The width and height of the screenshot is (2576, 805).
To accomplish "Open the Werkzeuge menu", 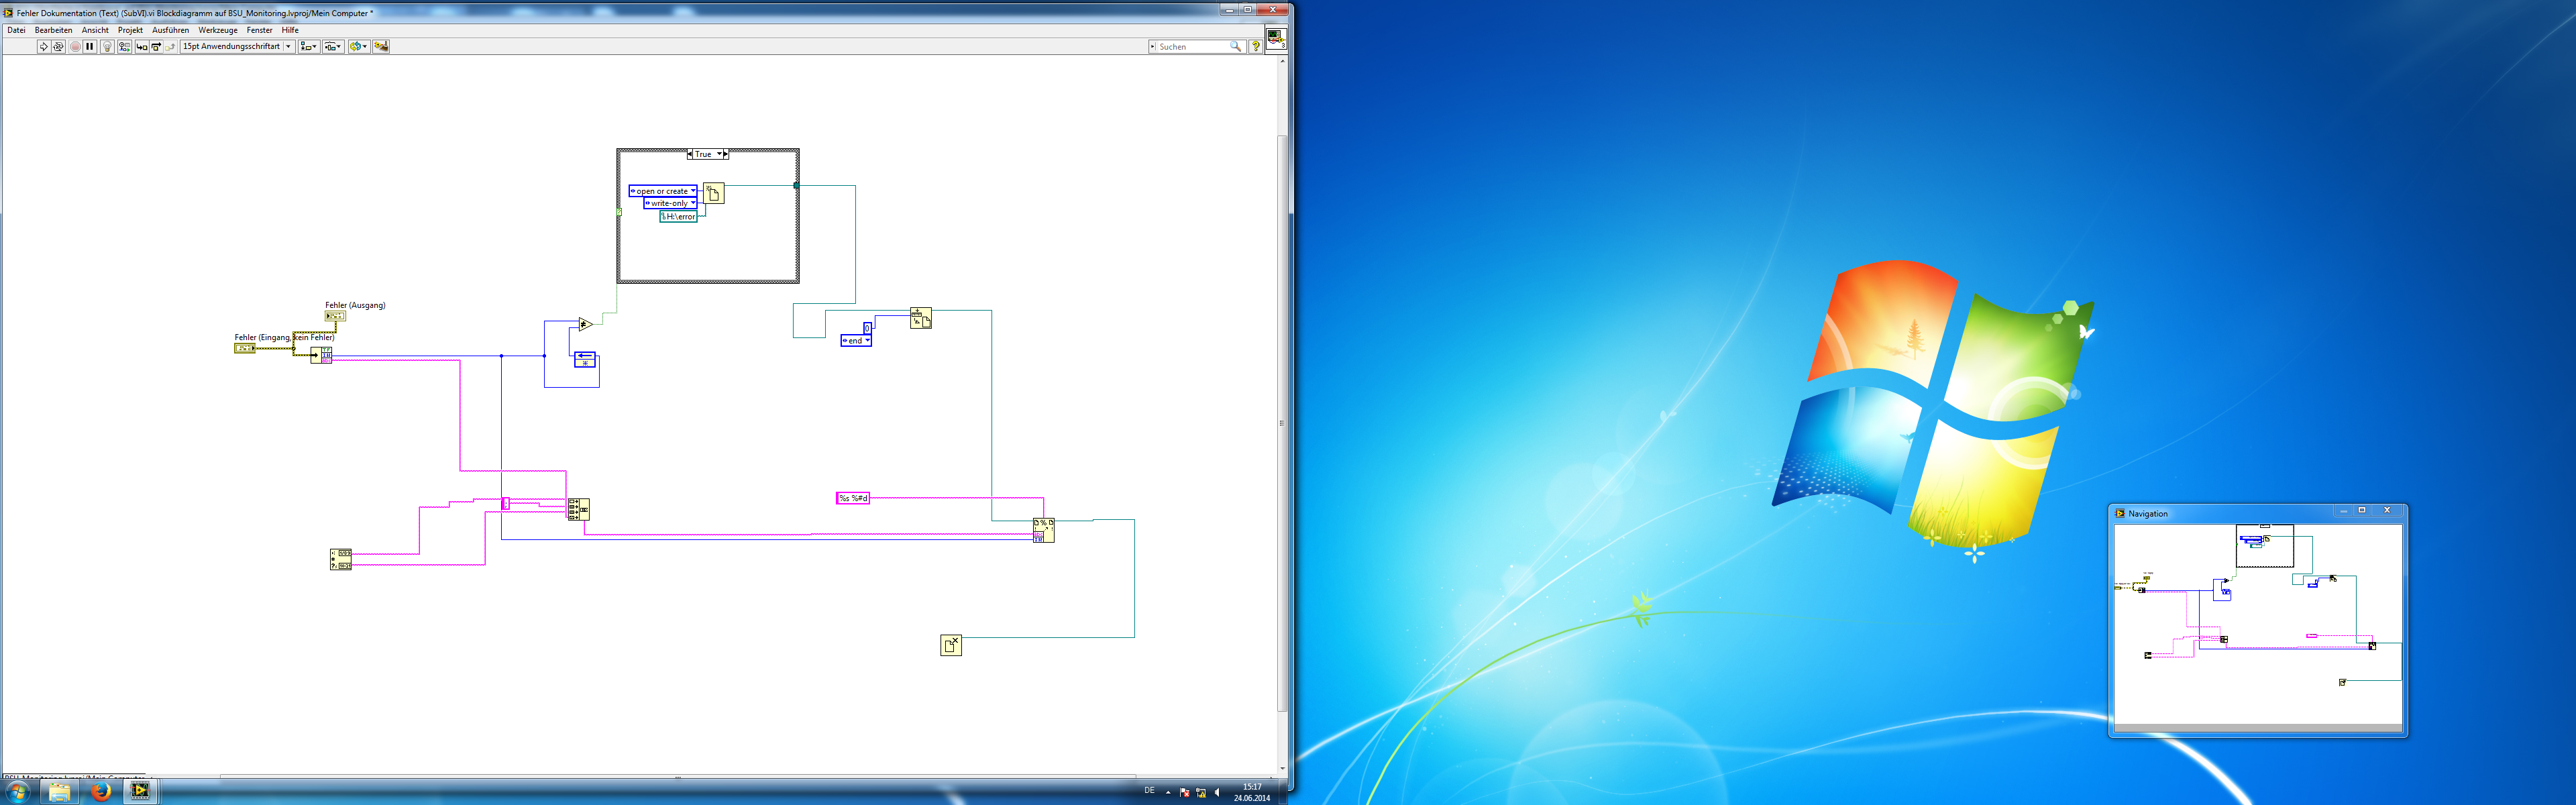I will pos(218,30).
